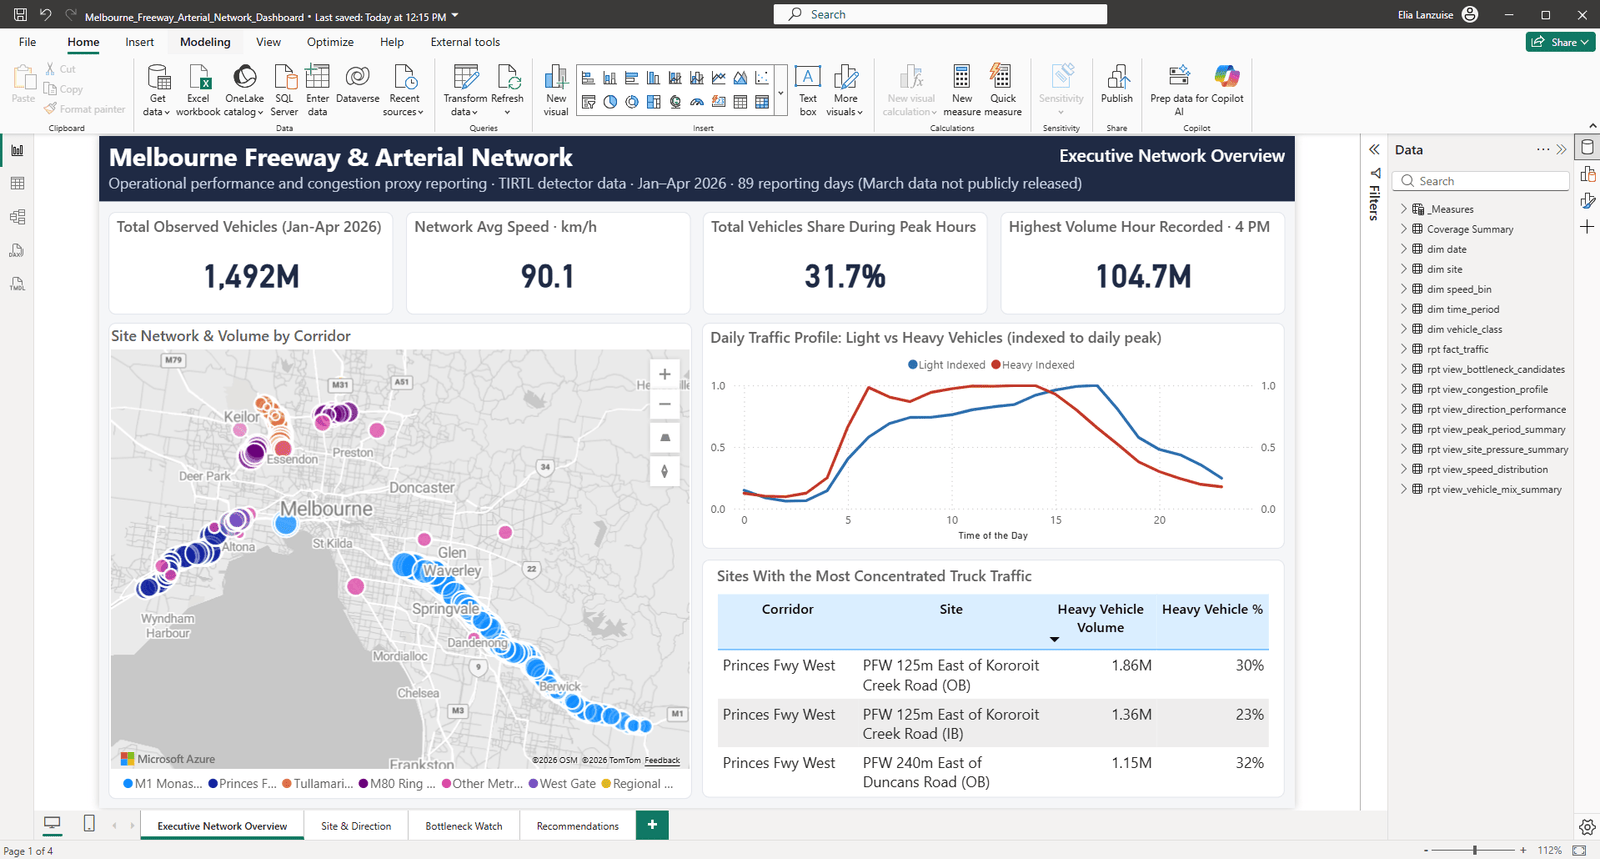Open the Share dropdown
Image resolution: width=1600 pixels, height=859 pixels.
coord(1560,42)
